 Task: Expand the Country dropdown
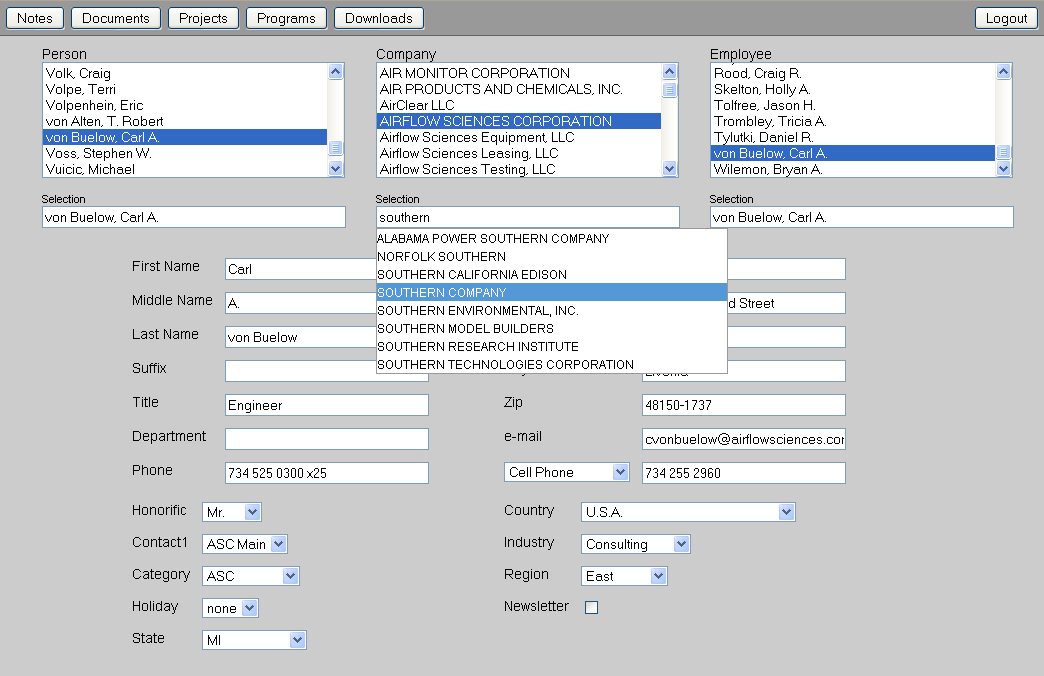pos(687,512)
